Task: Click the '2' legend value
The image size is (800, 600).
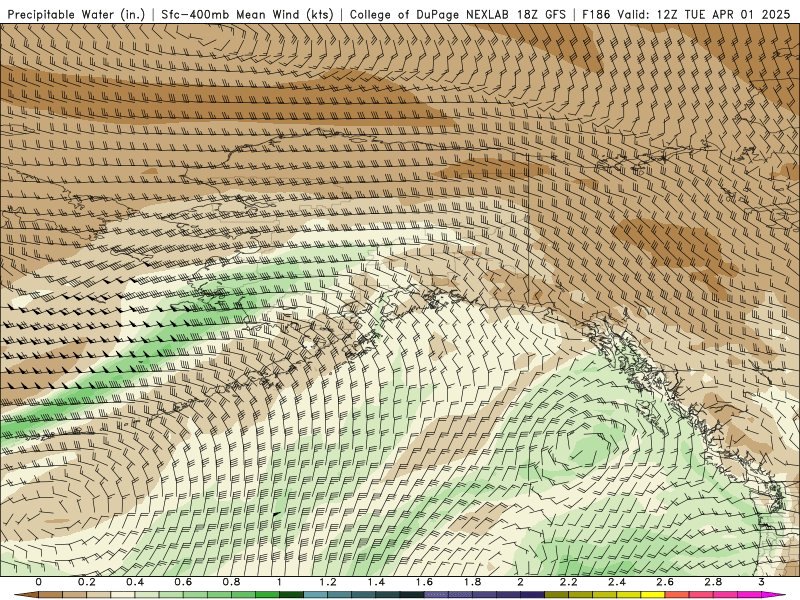Action: pyautogui.click(x=520, y=582)
